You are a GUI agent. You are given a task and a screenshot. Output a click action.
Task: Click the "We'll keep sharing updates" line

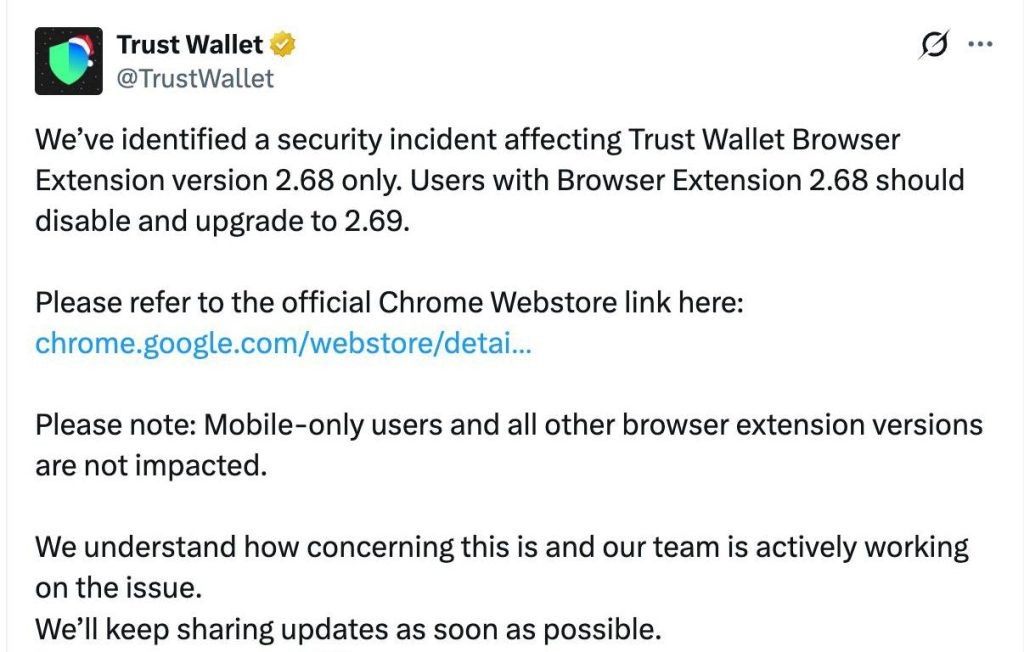(348, 629)
